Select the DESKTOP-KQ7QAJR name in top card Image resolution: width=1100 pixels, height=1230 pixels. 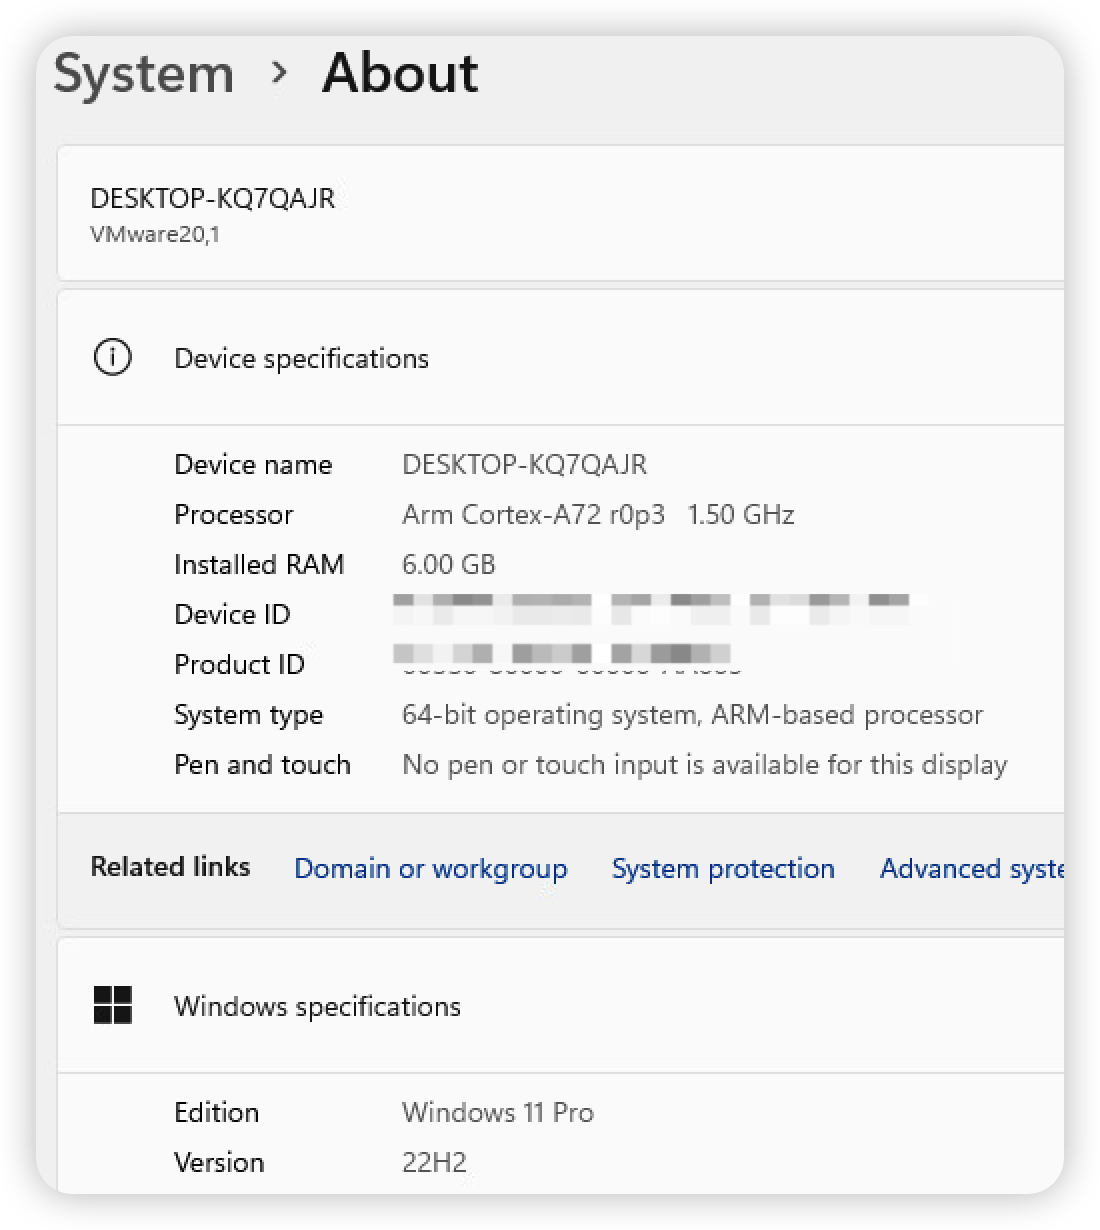213,198
